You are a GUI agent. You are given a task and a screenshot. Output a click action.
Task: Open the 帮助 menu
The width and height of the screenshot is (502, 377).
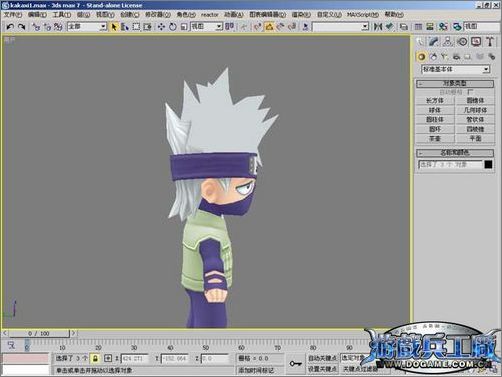(x=394, y=15)
